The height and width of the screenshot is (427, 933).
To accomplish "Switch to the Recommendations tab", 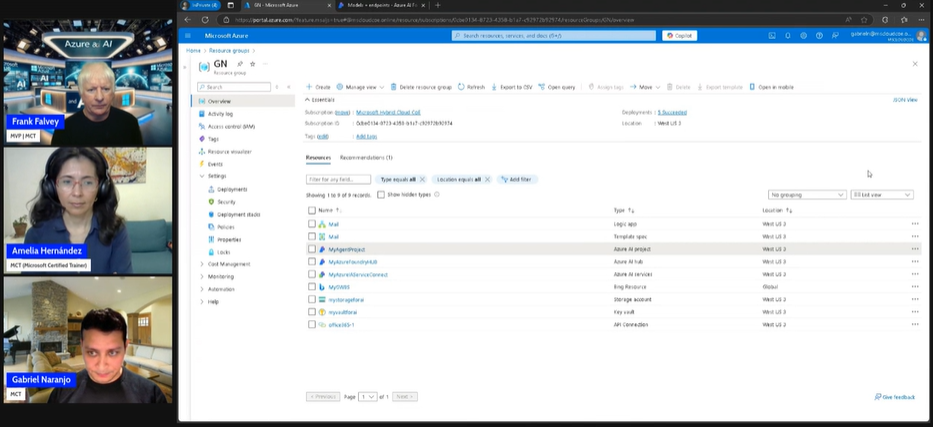I will click(x=365, y=158).
